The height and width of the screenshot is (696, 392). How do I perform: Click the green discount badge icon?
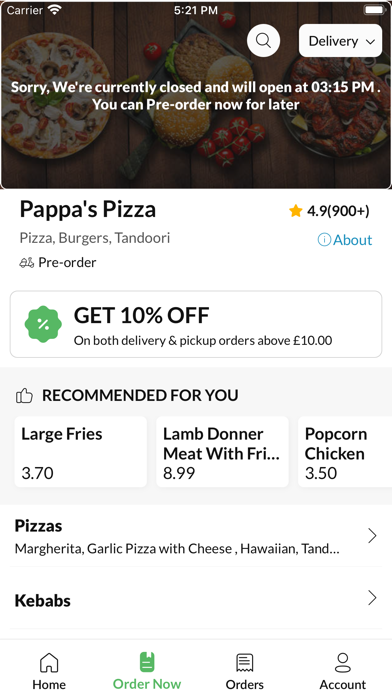(43, 324)
